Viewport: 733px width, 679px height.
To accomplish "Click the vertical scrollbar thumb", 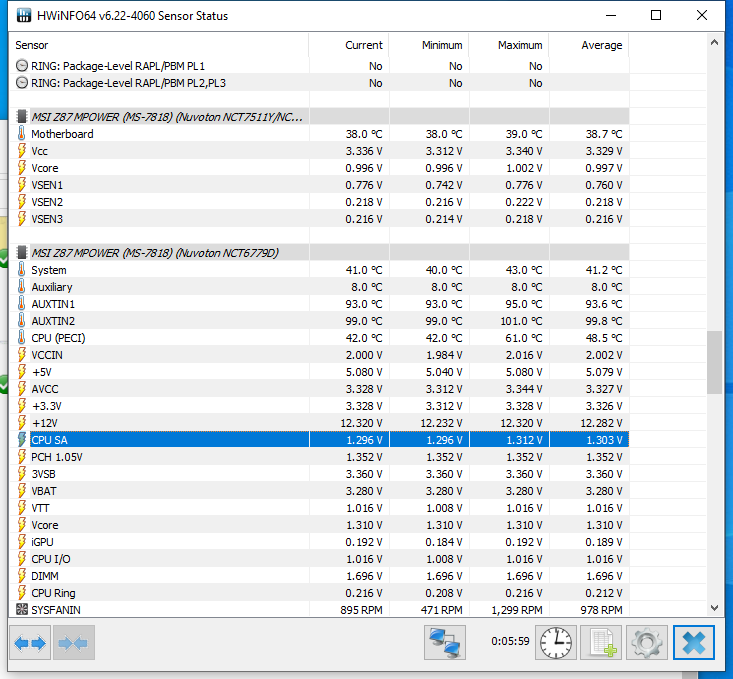I will point(714,363).
